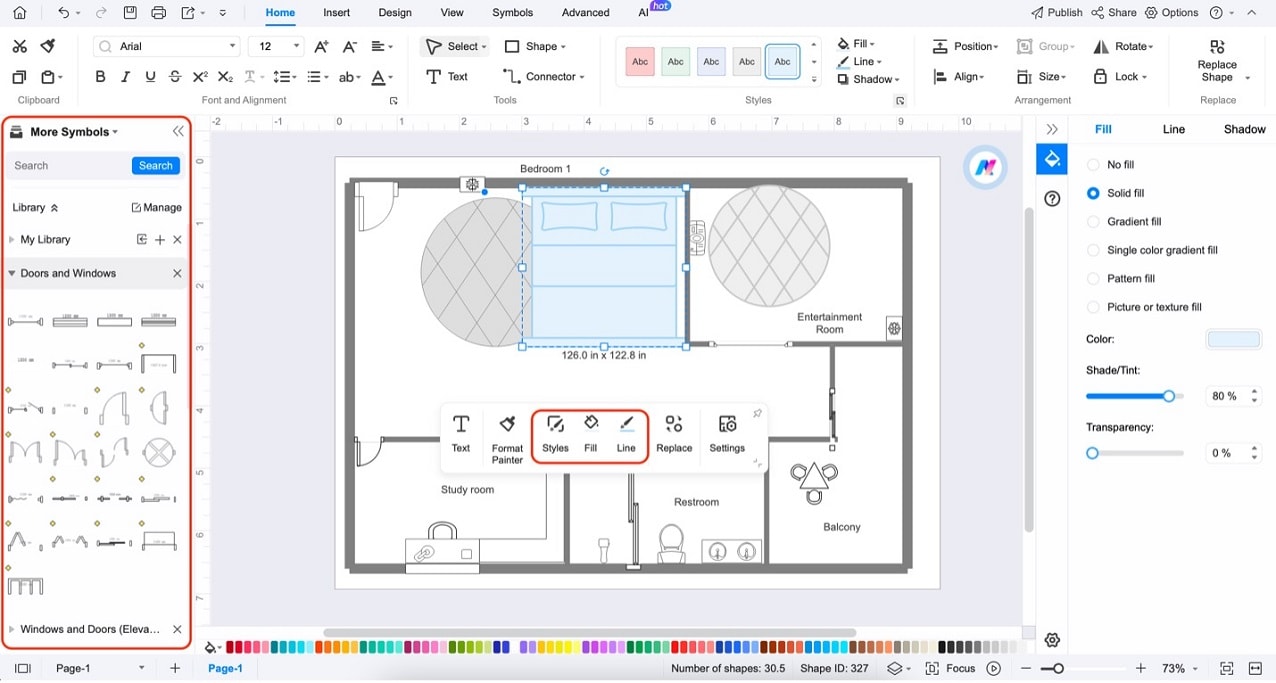This screenshot has width=1276, height=683.
Task: Click Manage library button
Action: [157, 208]
